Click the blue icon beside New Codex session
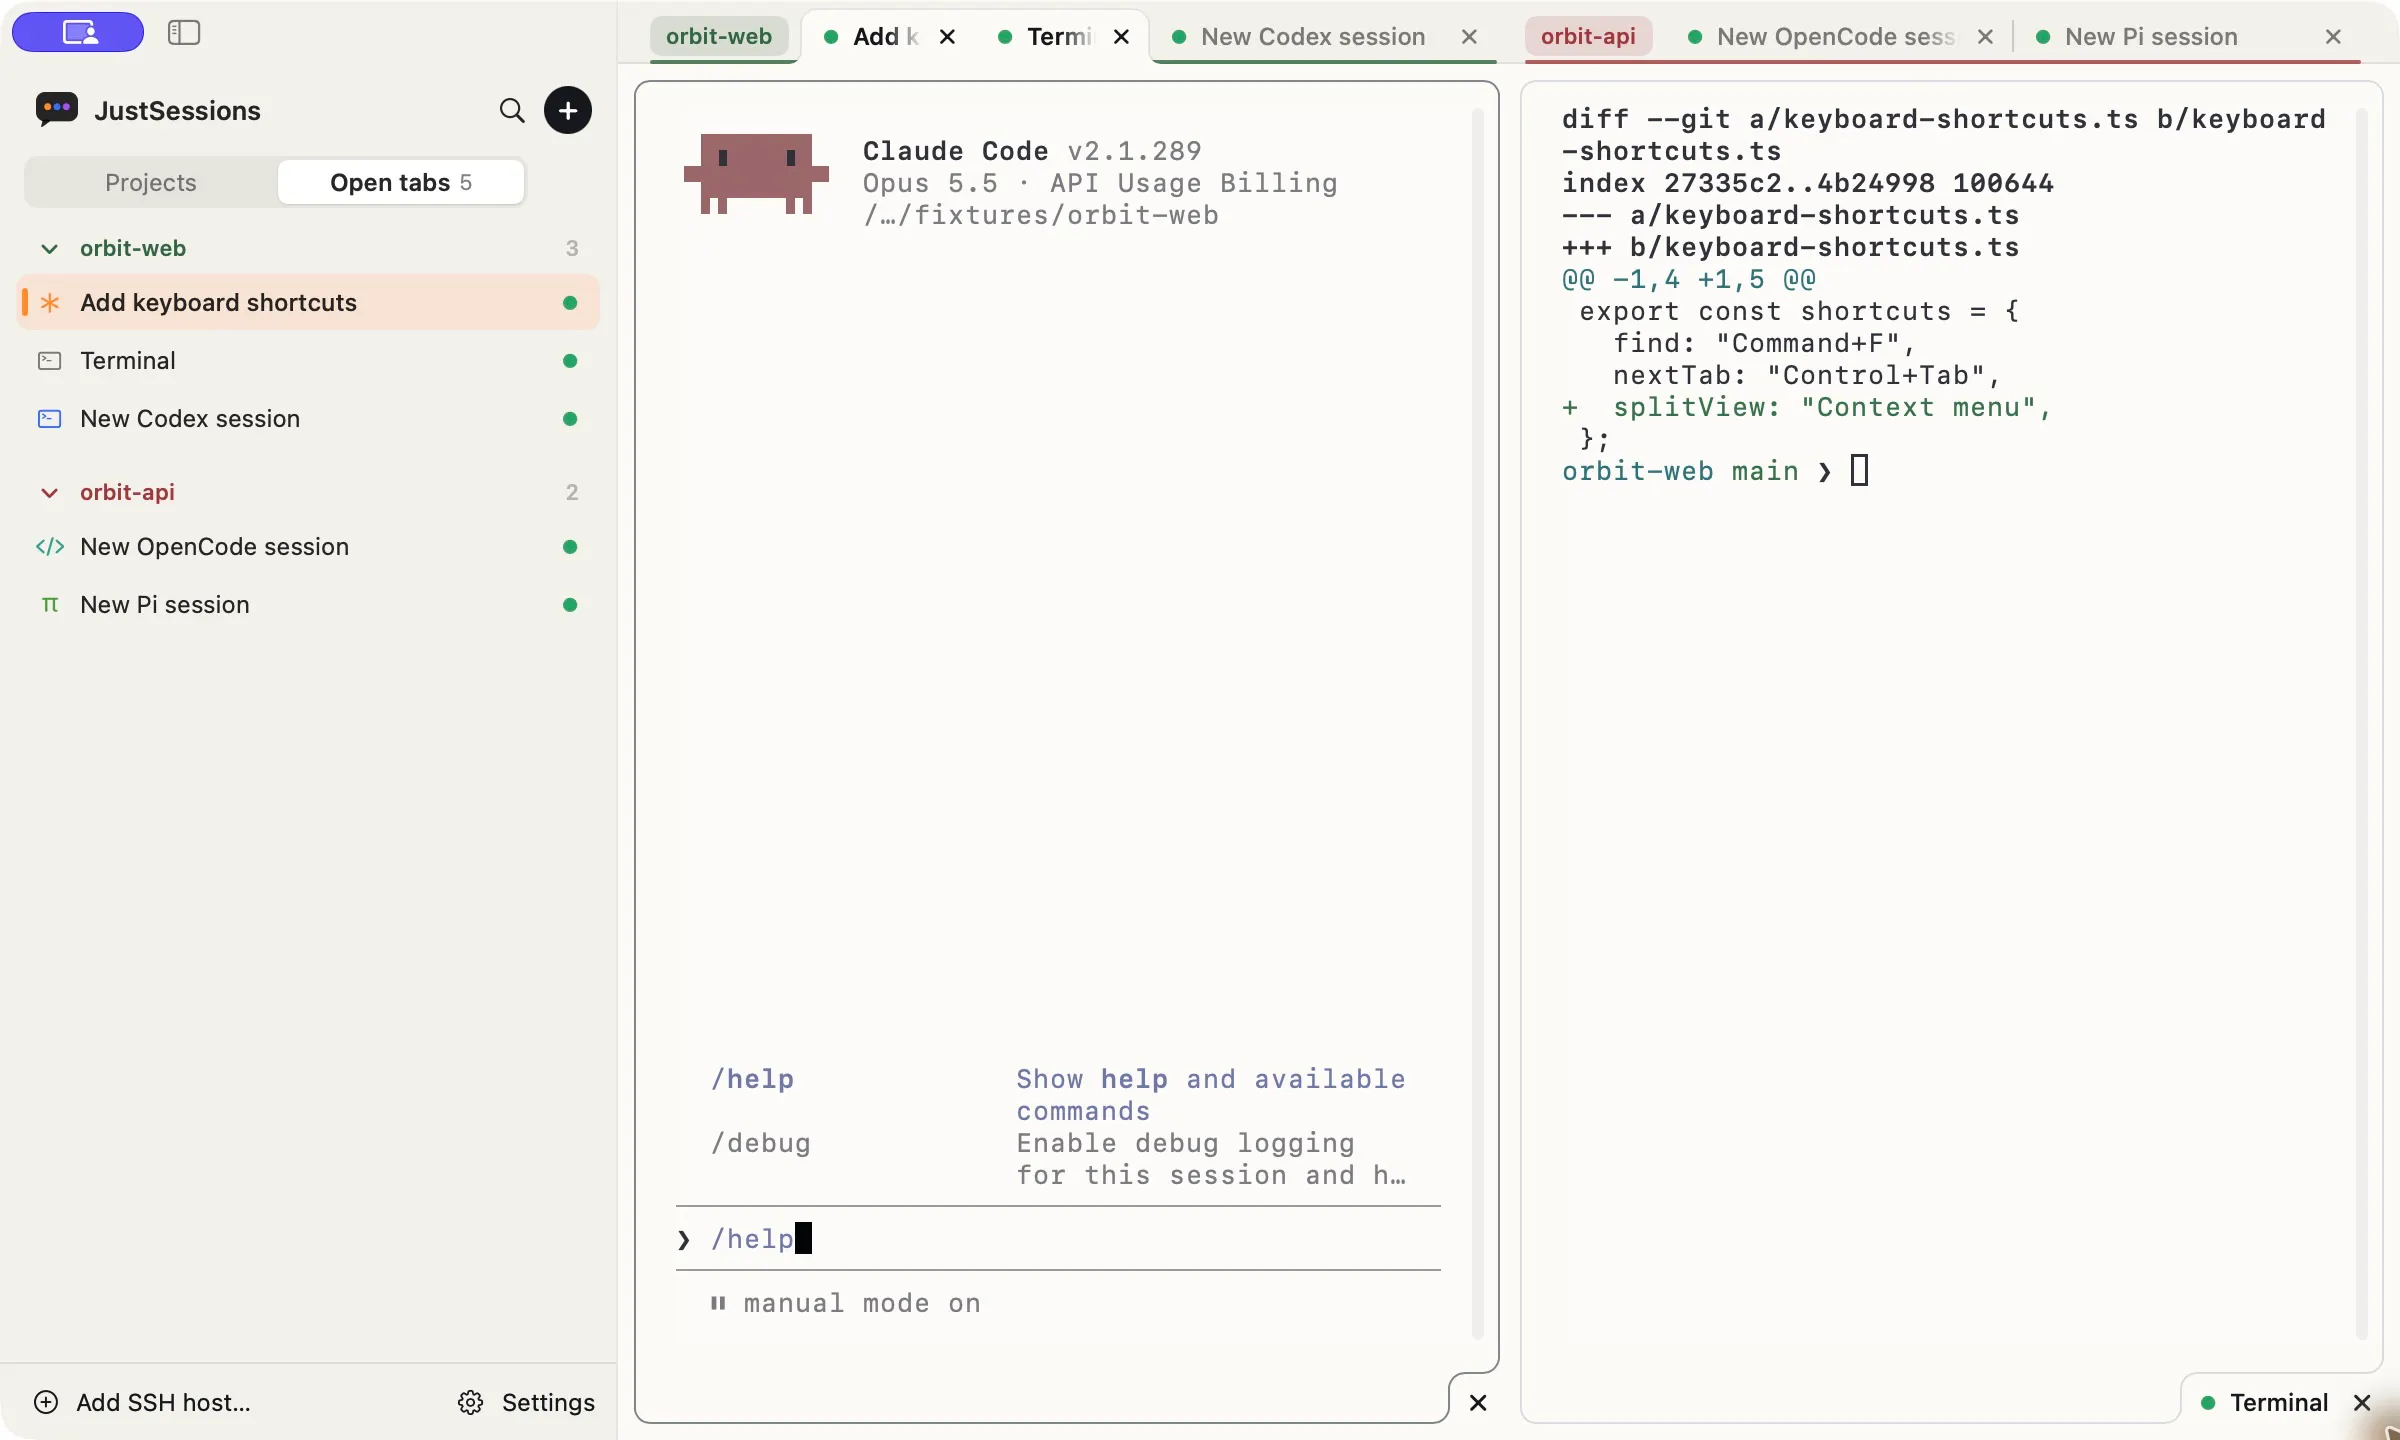2400x1440 pixels. click(x=50, y=418)
